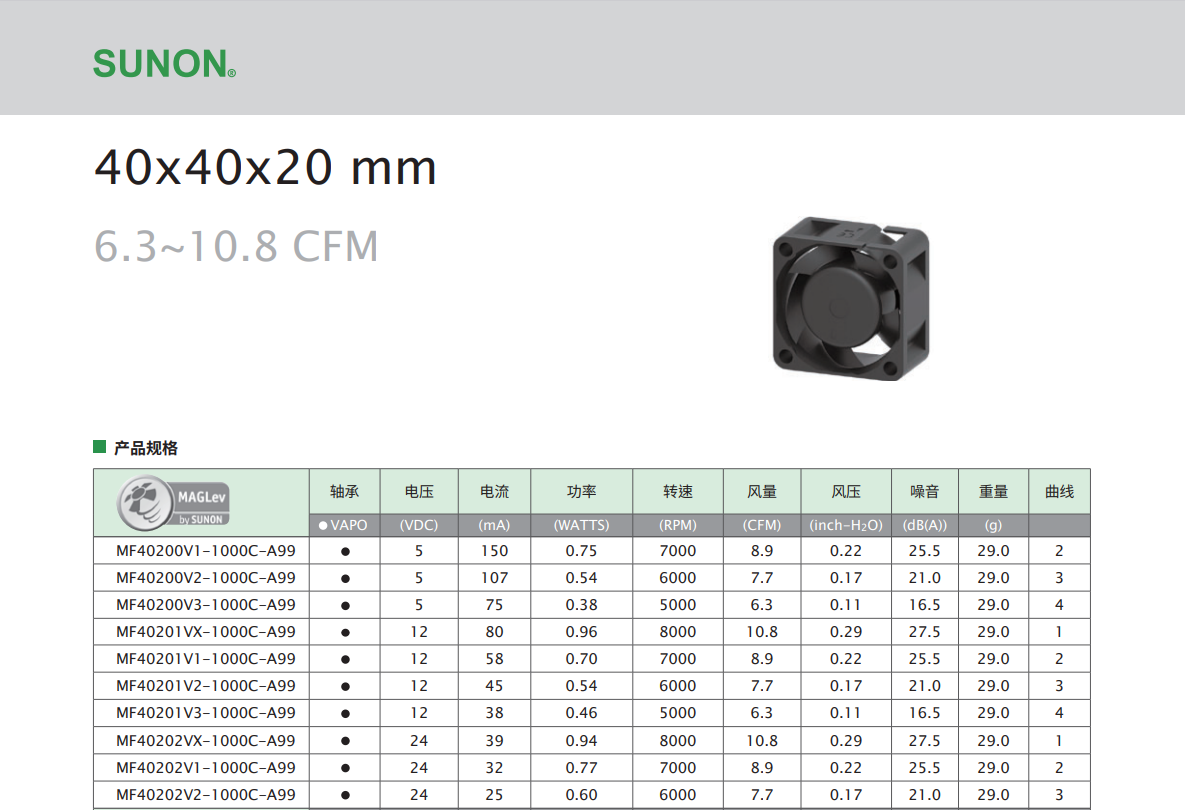
Task: Click the "轴承" column header
Action: coord(345,492)
